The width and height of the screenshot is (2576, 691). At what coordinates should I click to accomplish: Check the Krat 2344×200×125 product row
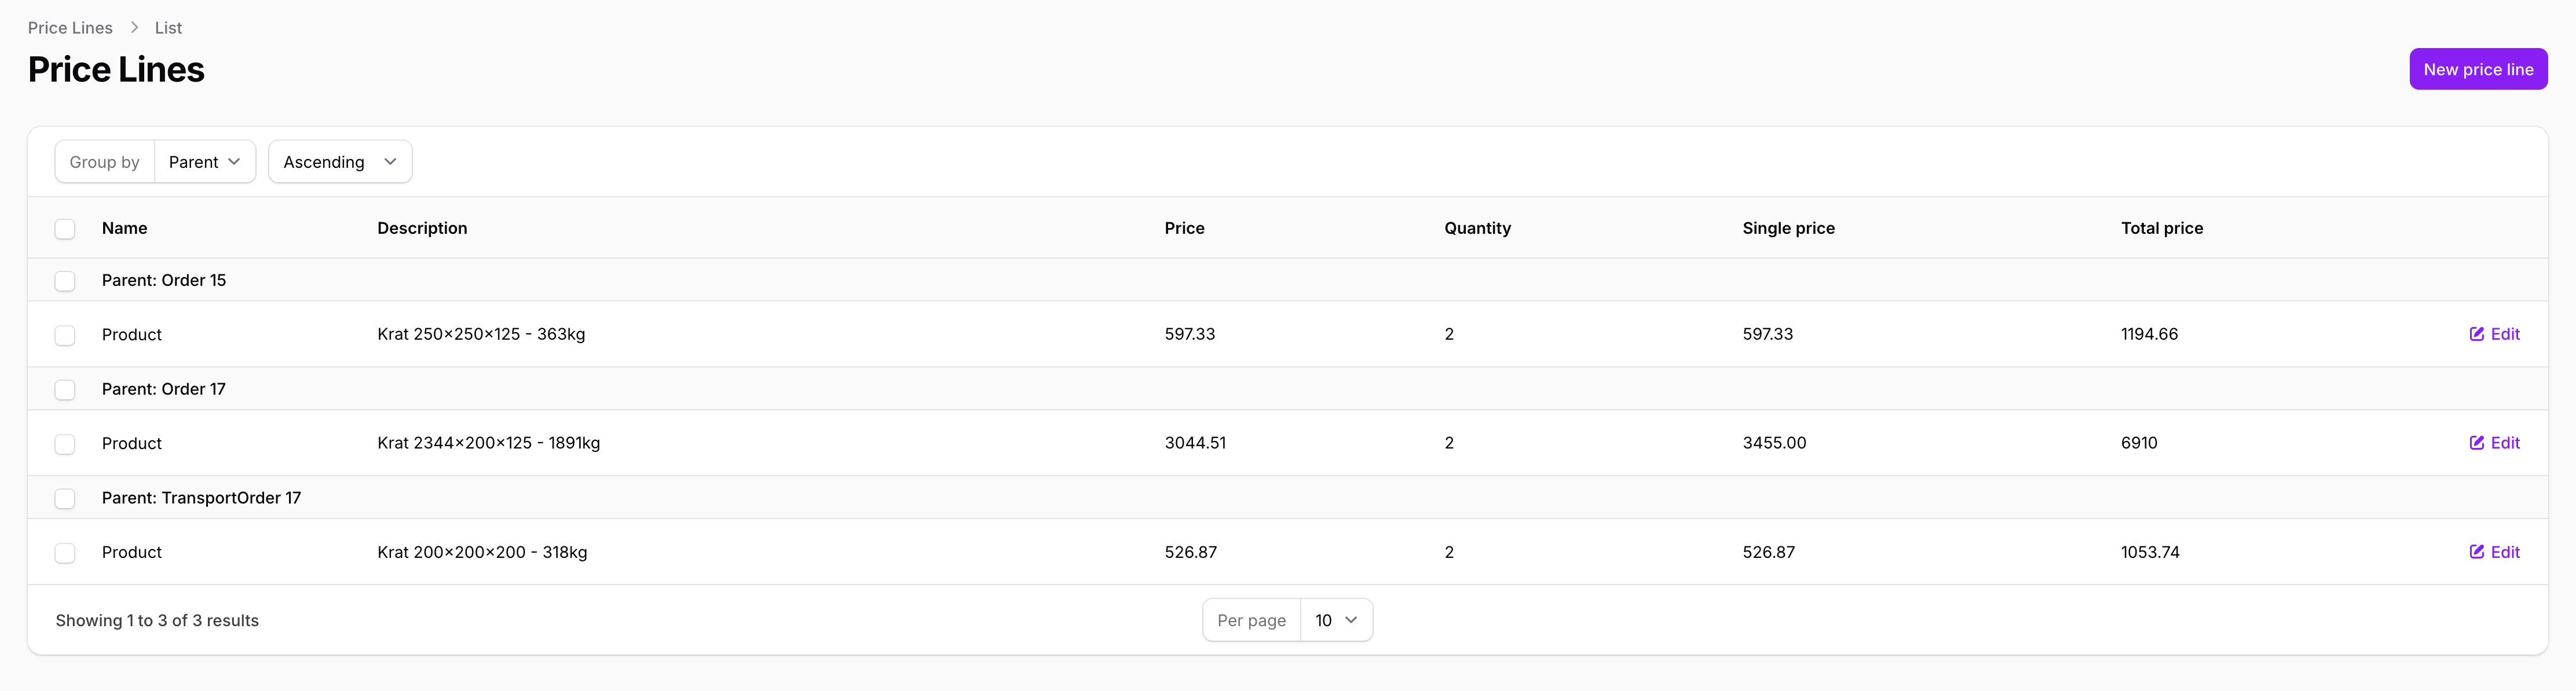[65, 444]
